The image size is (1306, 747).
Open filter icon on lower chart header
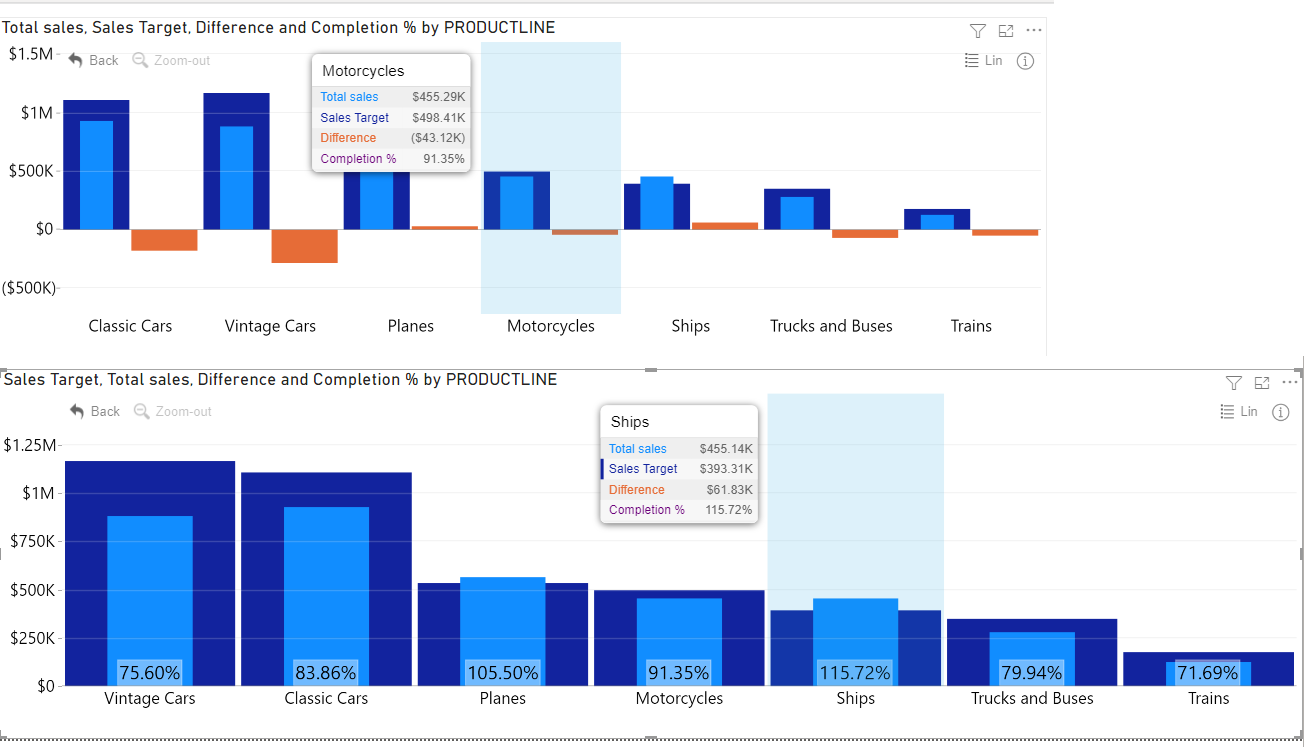coord(1234,383)
